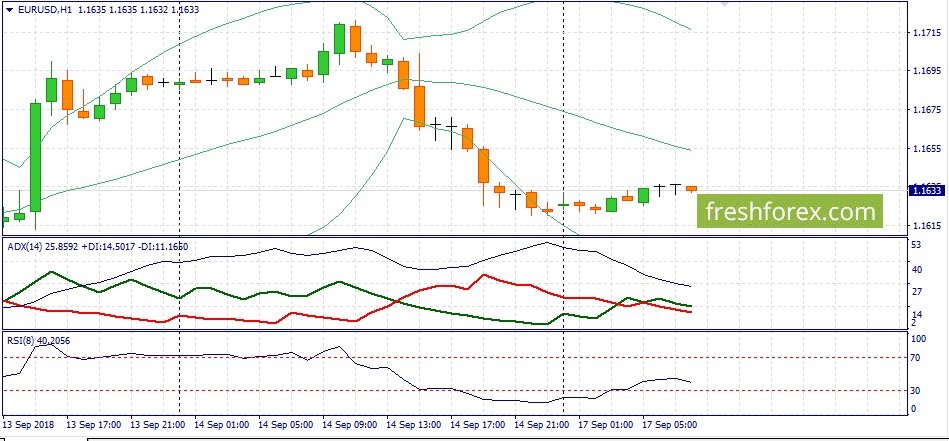Click the 1.1615 price scale value

(925, 226)
